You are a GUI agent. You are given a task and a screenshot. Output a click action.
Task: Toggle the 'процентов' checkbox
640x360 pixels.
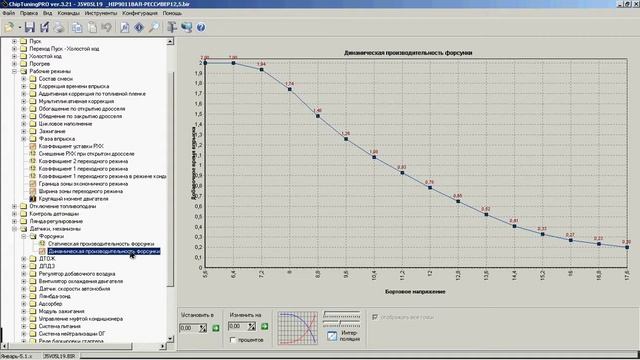point(233,340)
